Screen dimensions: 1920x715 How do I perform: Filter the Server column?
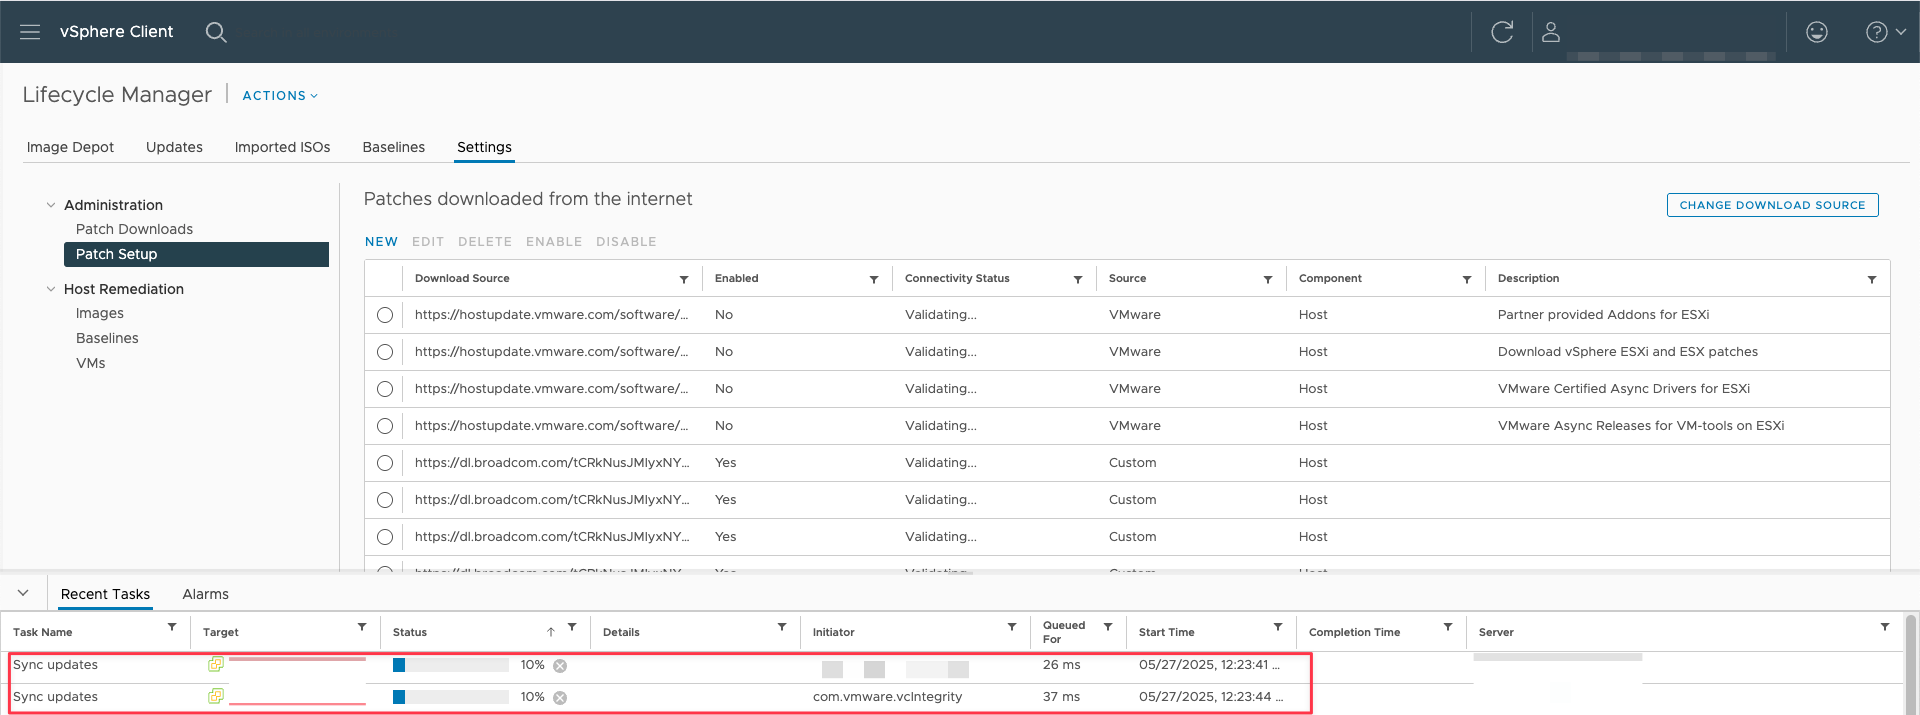click(x=1885, y=627)
